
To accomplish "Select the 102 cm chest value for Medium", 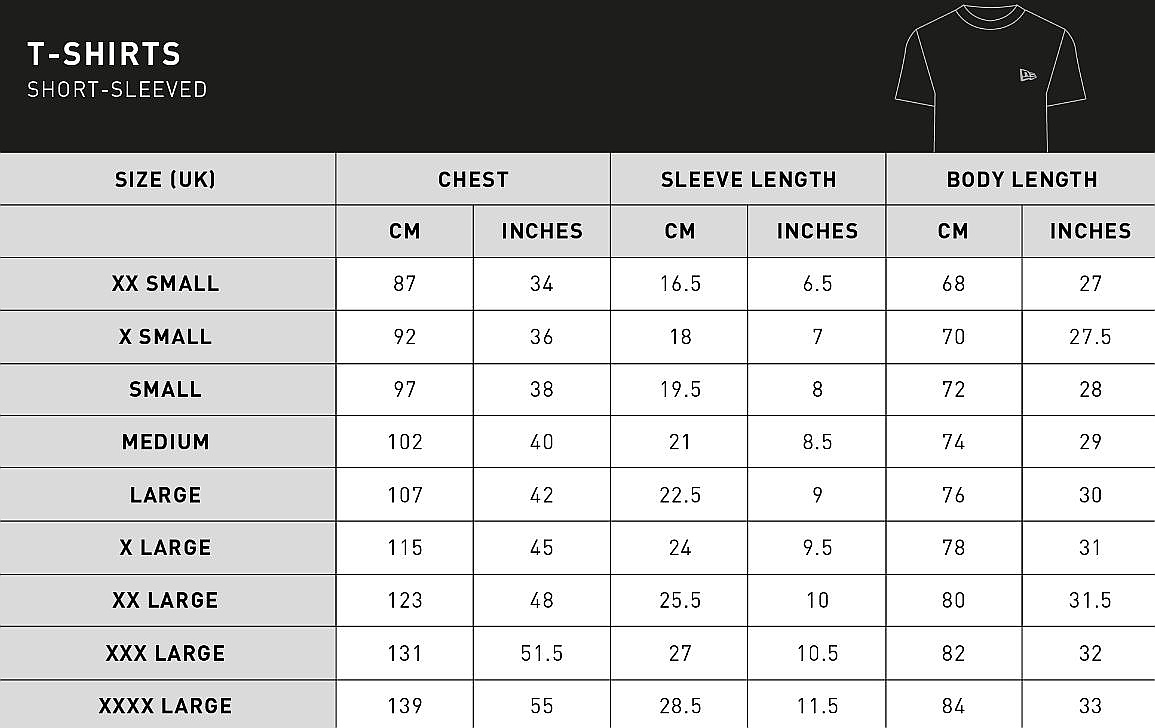I will (x=405, y=442).
